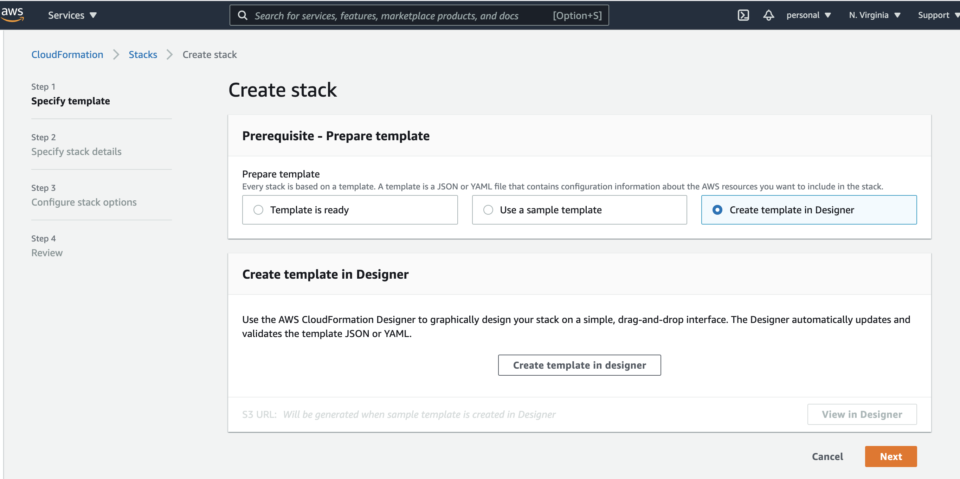
Task: Focus the services search field
Action: [419, 15]
